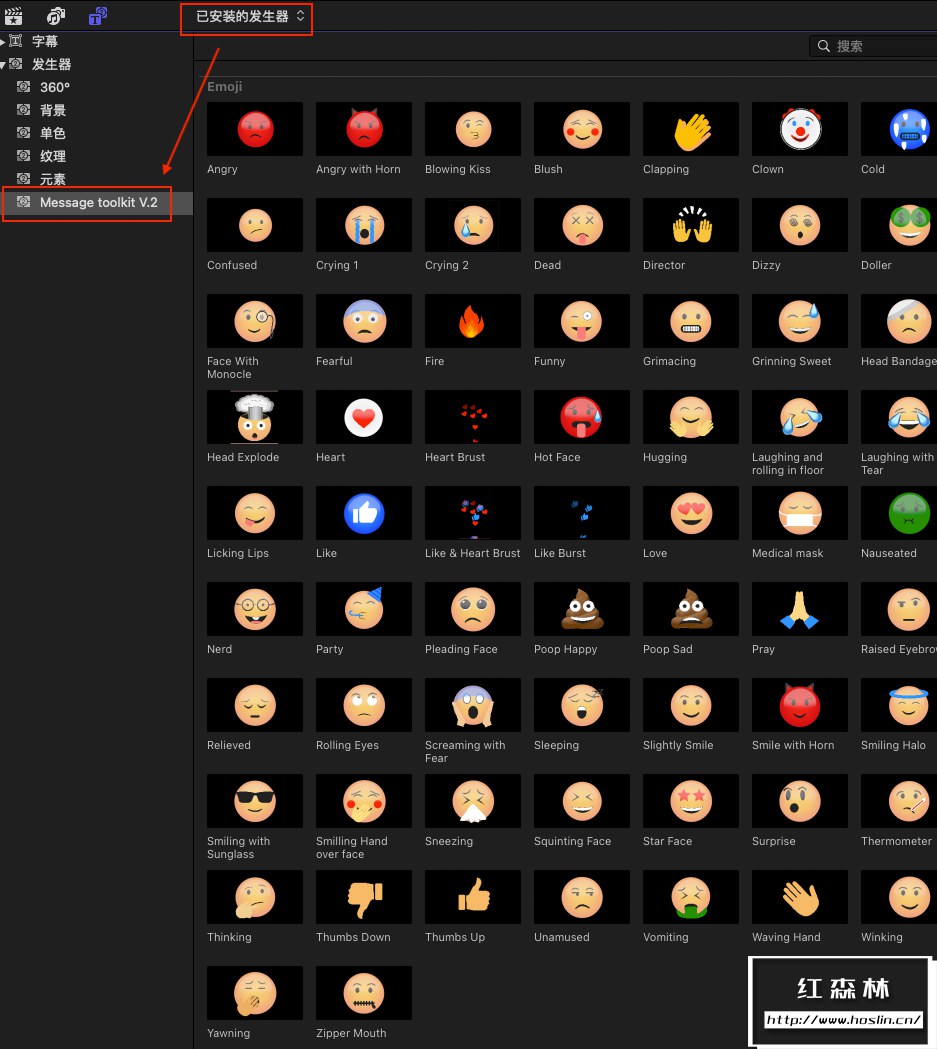Select the 字幕 sidebar category
The height and width of the screenshot is (1049, 937).
tap(44, 41)
